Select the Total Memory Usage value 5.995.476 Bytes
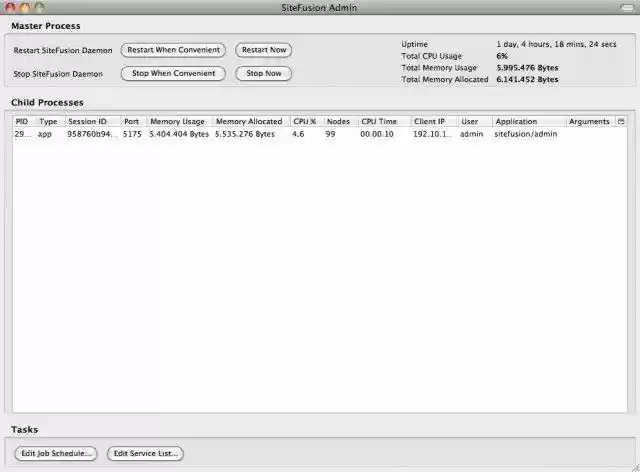The height and width of the screenshot is (472, 640). pos(527,68)
